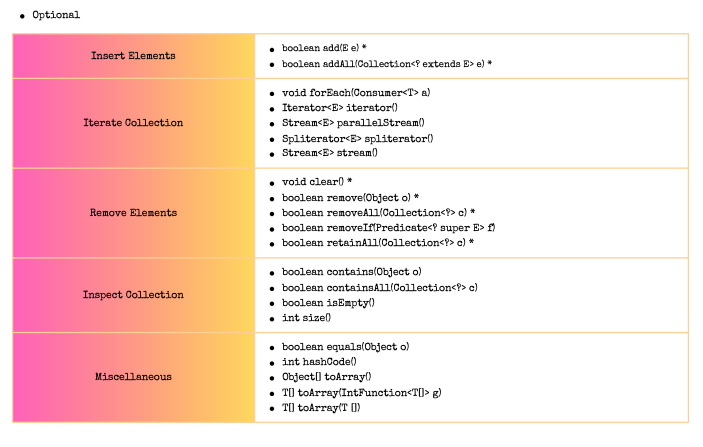Click the Miscellaneous category cell
The height and width of the screenshot is (447, 703).
133,377
